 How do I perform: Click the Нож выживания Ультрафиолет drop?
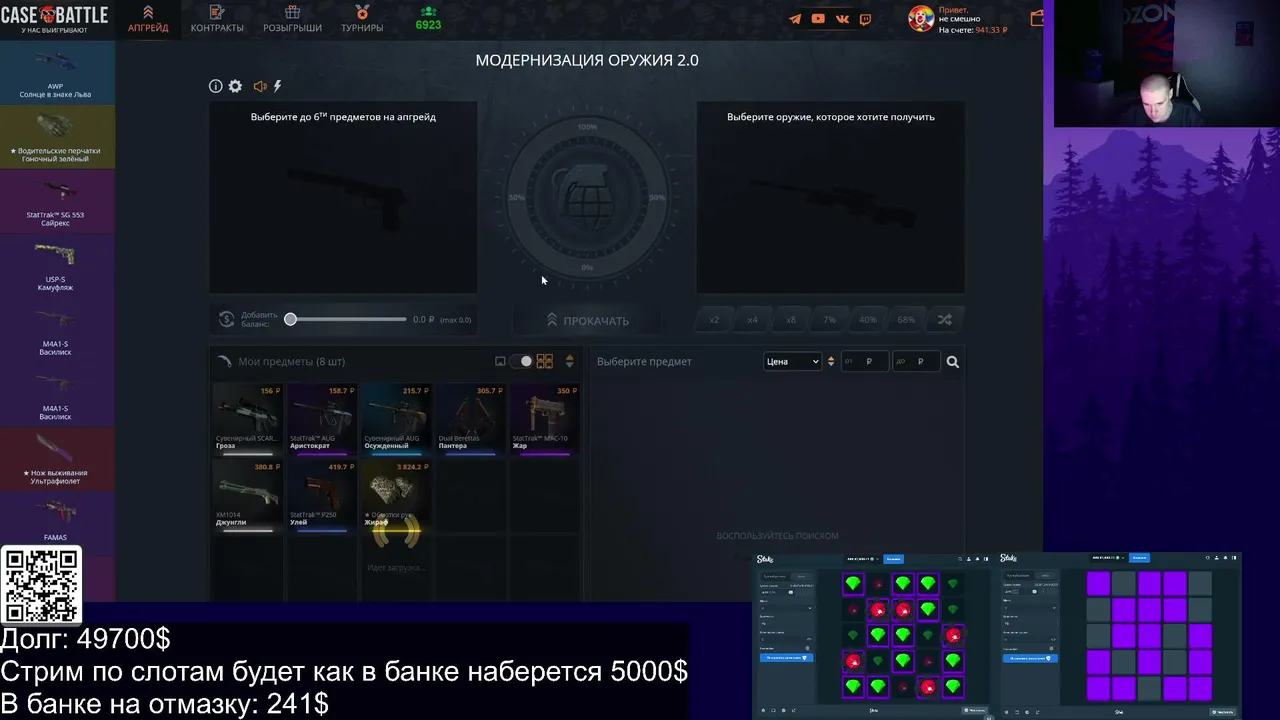coord(56,460)
